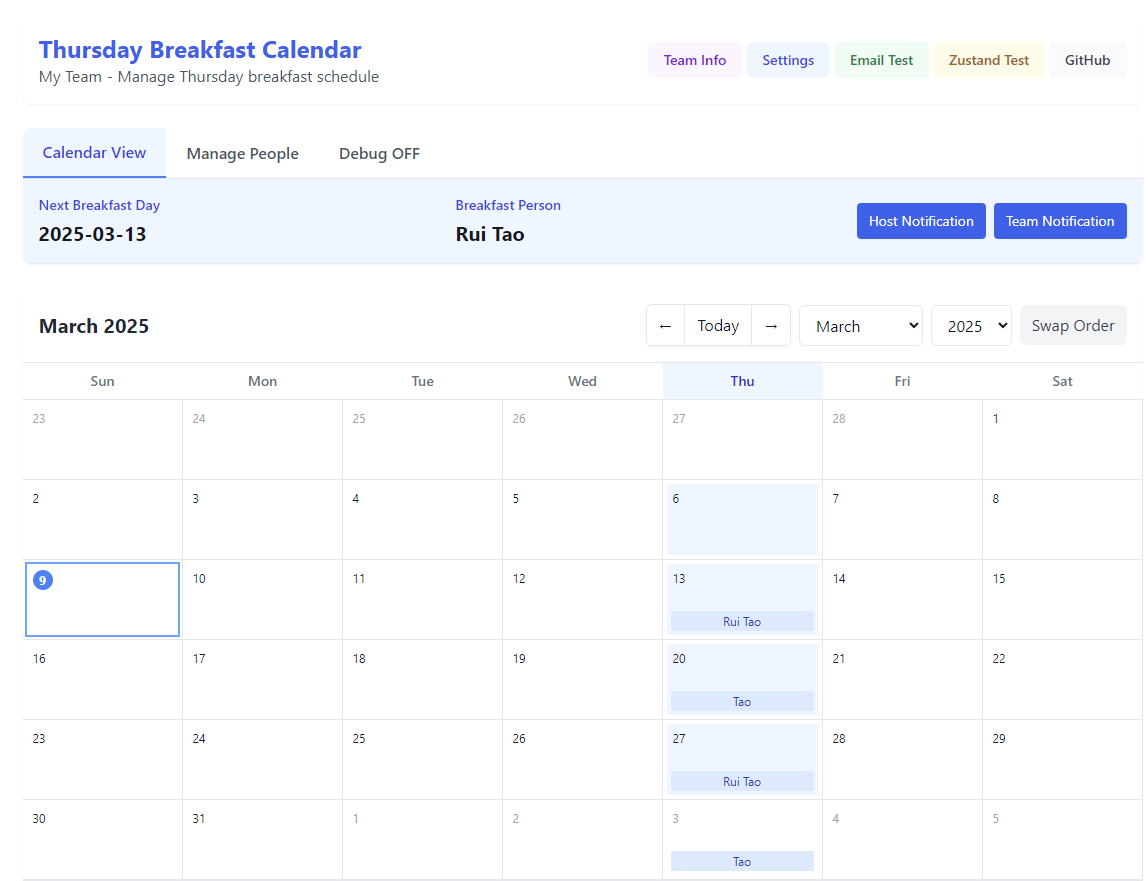Run the Email Test
This screenshot has height=881, width=1148.
[881, 60]
